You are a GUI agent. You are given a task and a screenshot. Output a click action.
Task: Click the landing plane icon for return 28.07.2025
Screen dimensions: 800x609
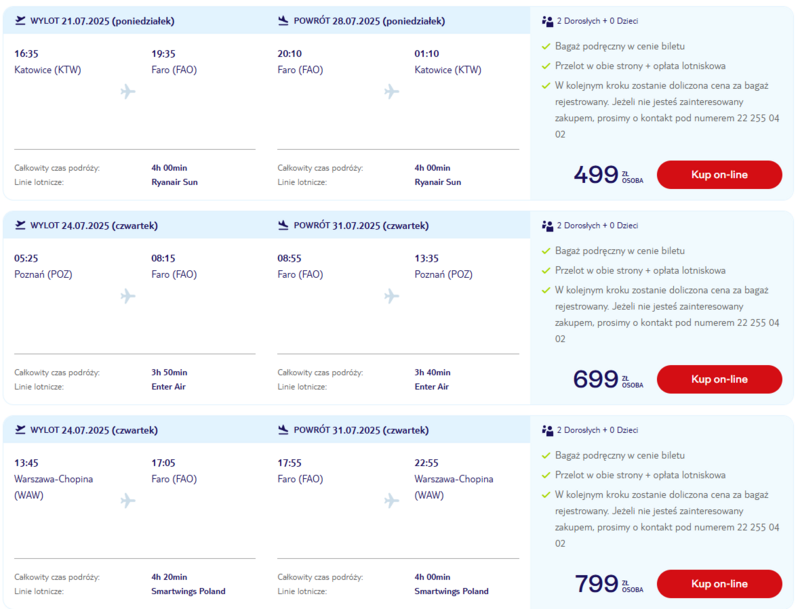point(283,20)
